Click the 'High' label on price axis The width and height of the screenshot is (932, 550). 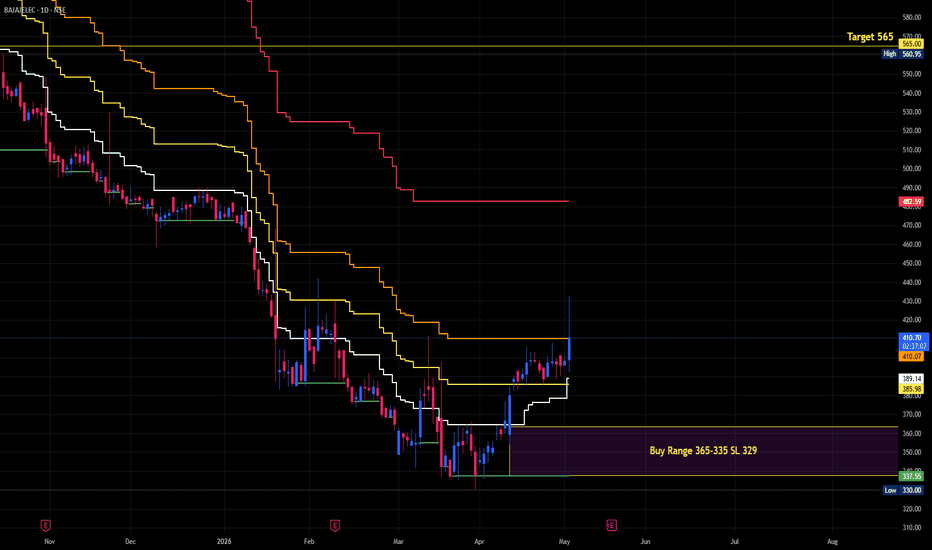point(889,54)
